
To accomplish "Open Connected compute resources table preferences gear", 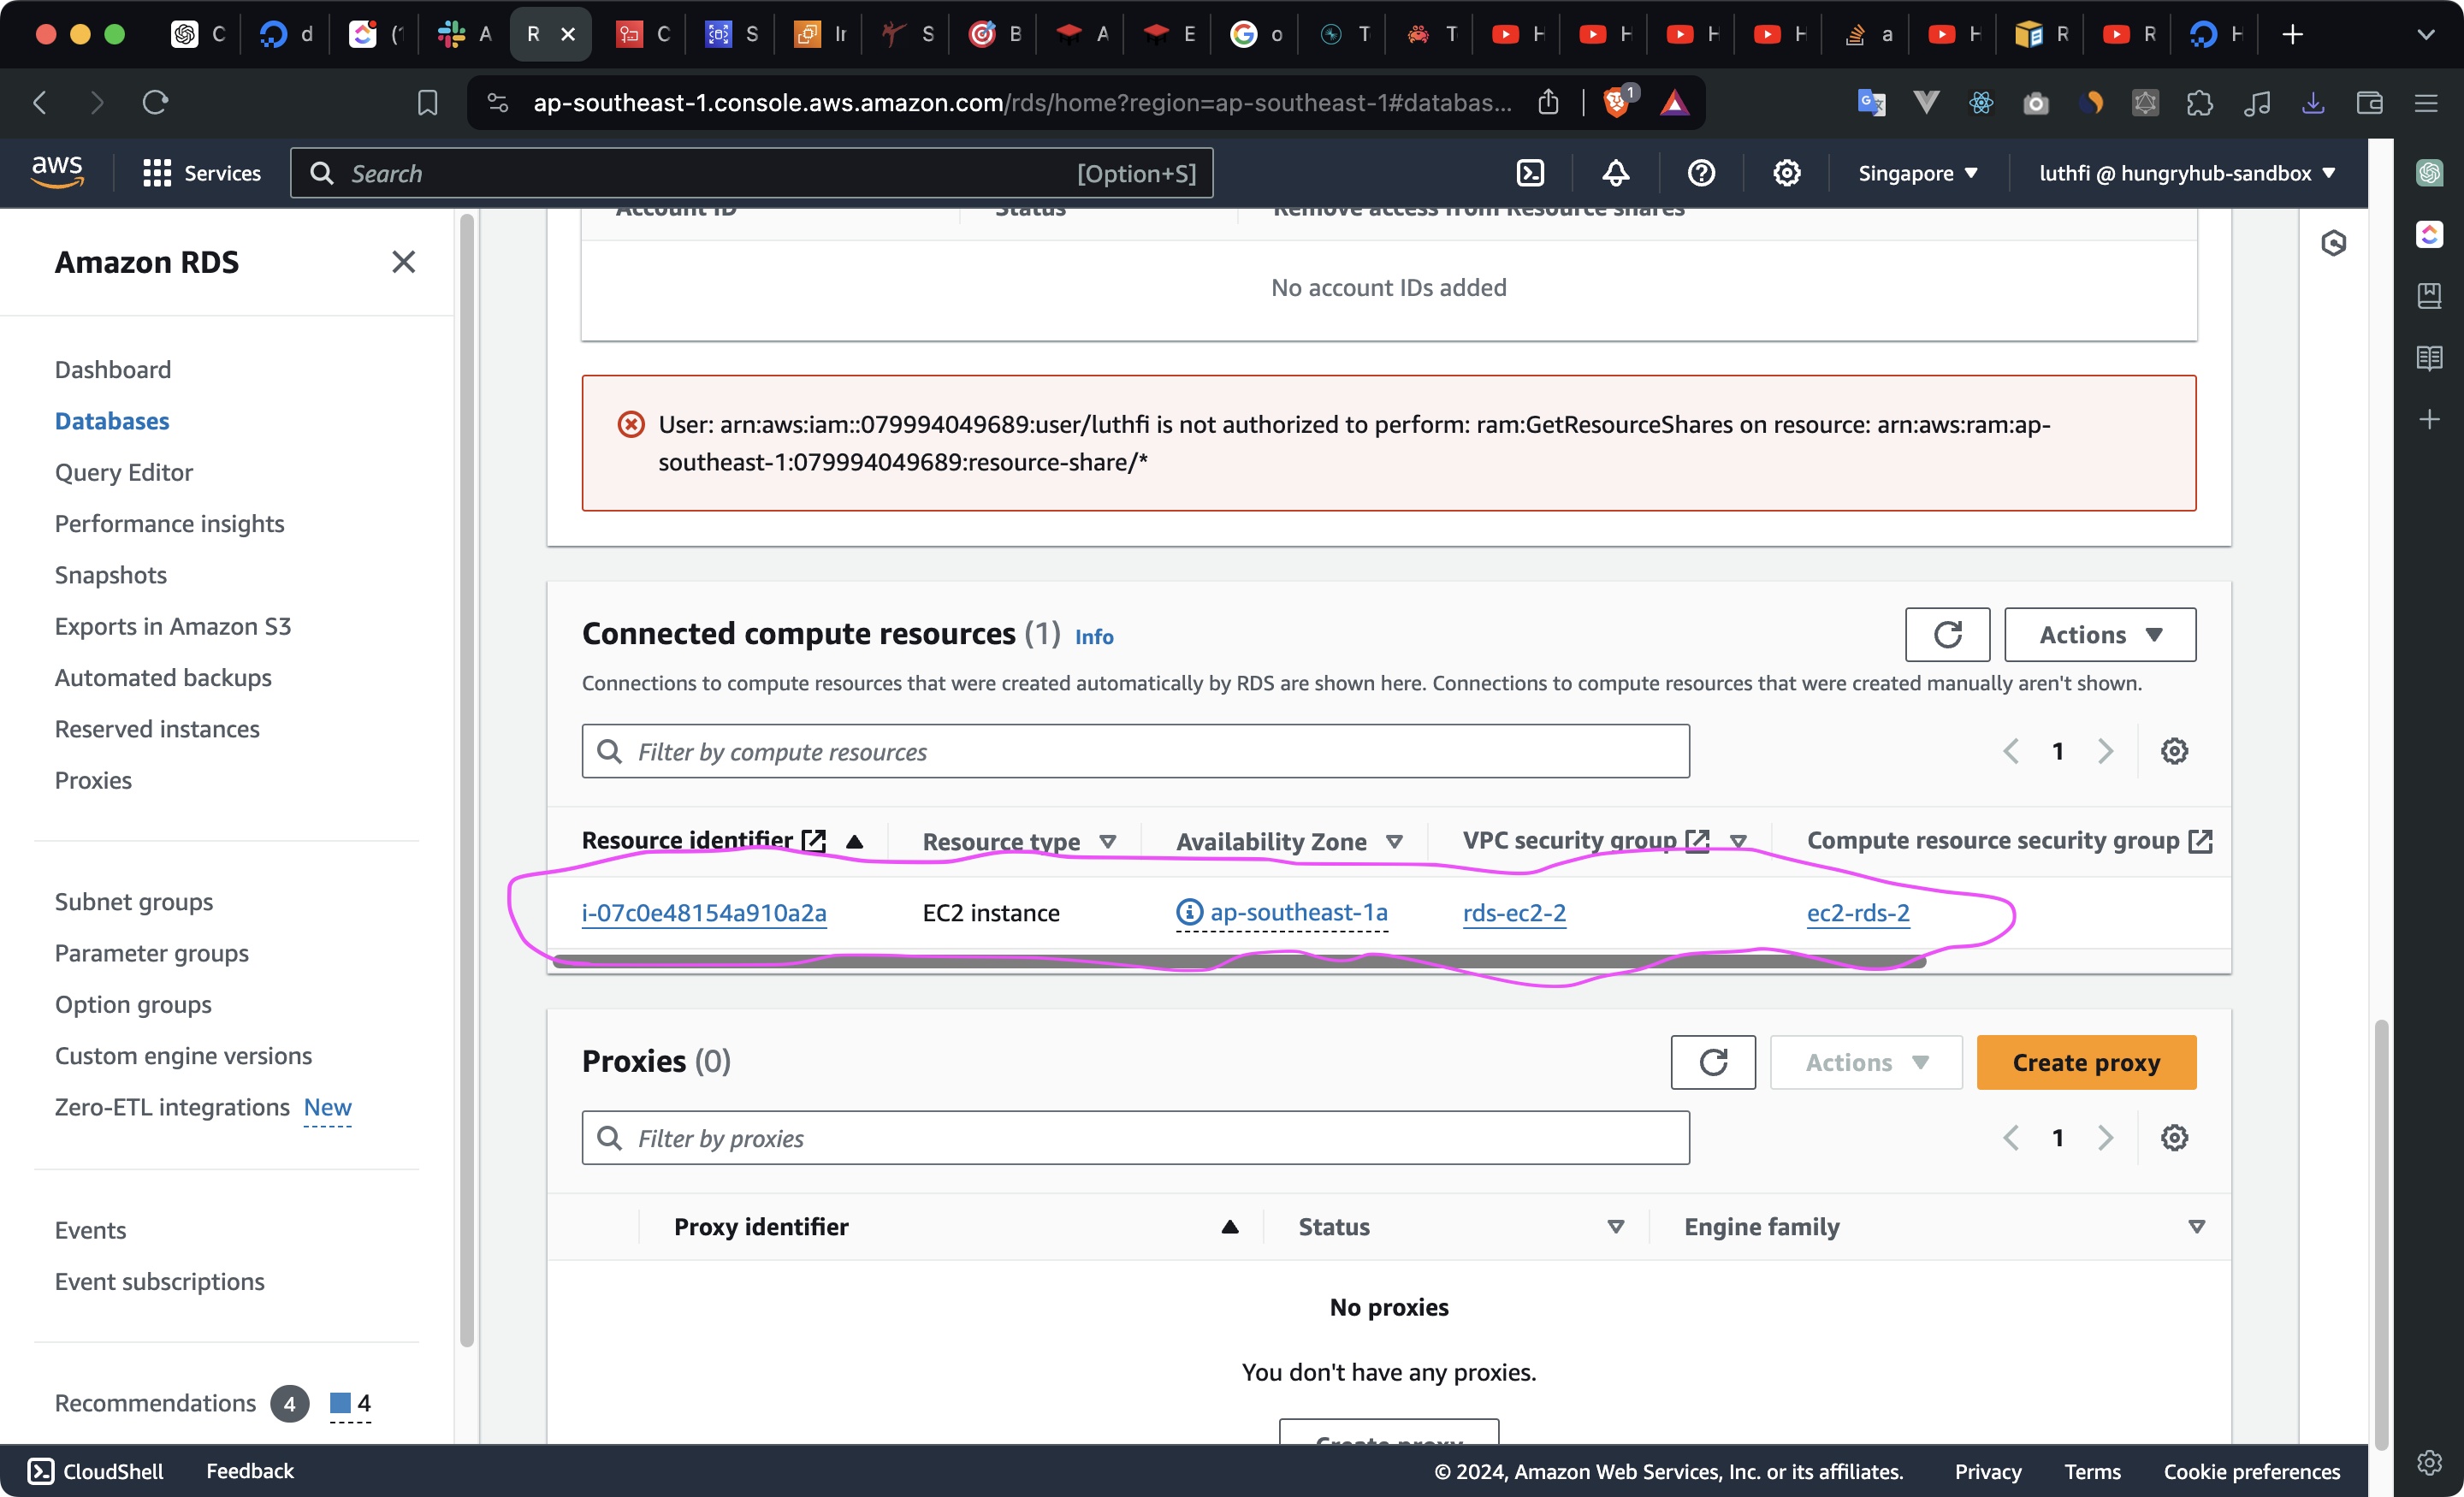I will pyautogui.click(x=2173, y=751).
